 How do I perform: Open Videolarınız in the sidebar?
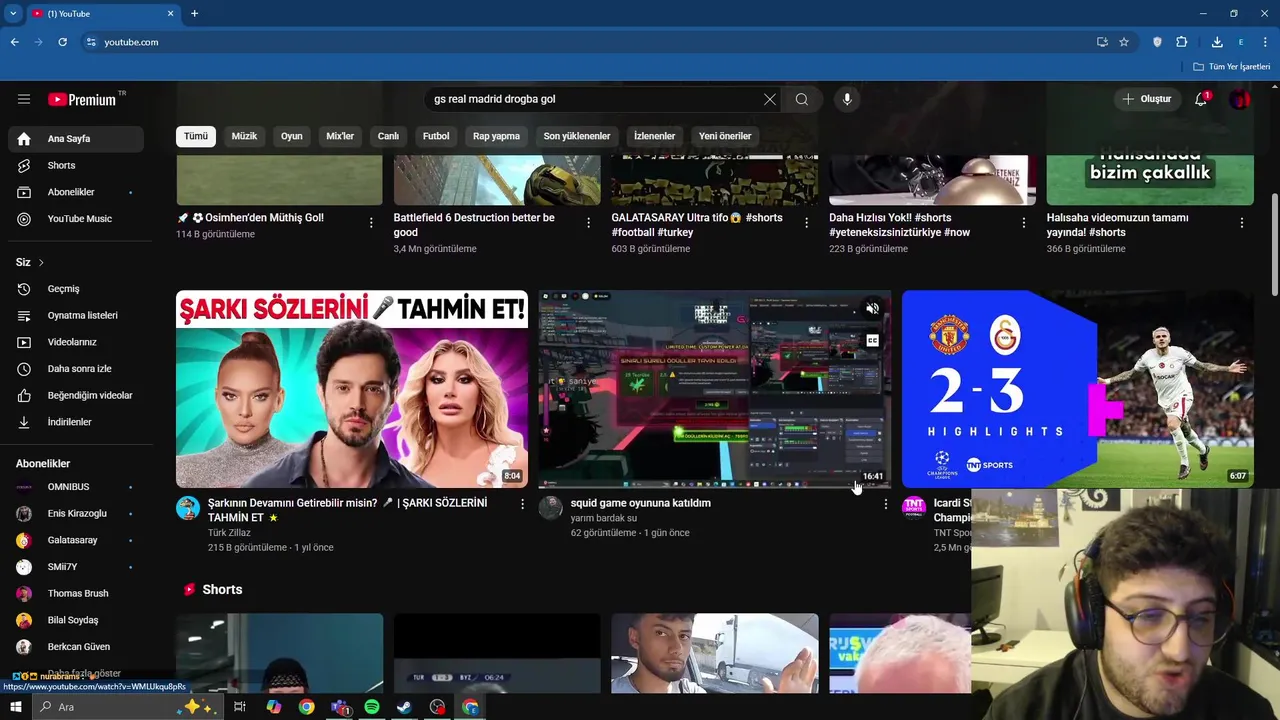[x=76, y=342]
